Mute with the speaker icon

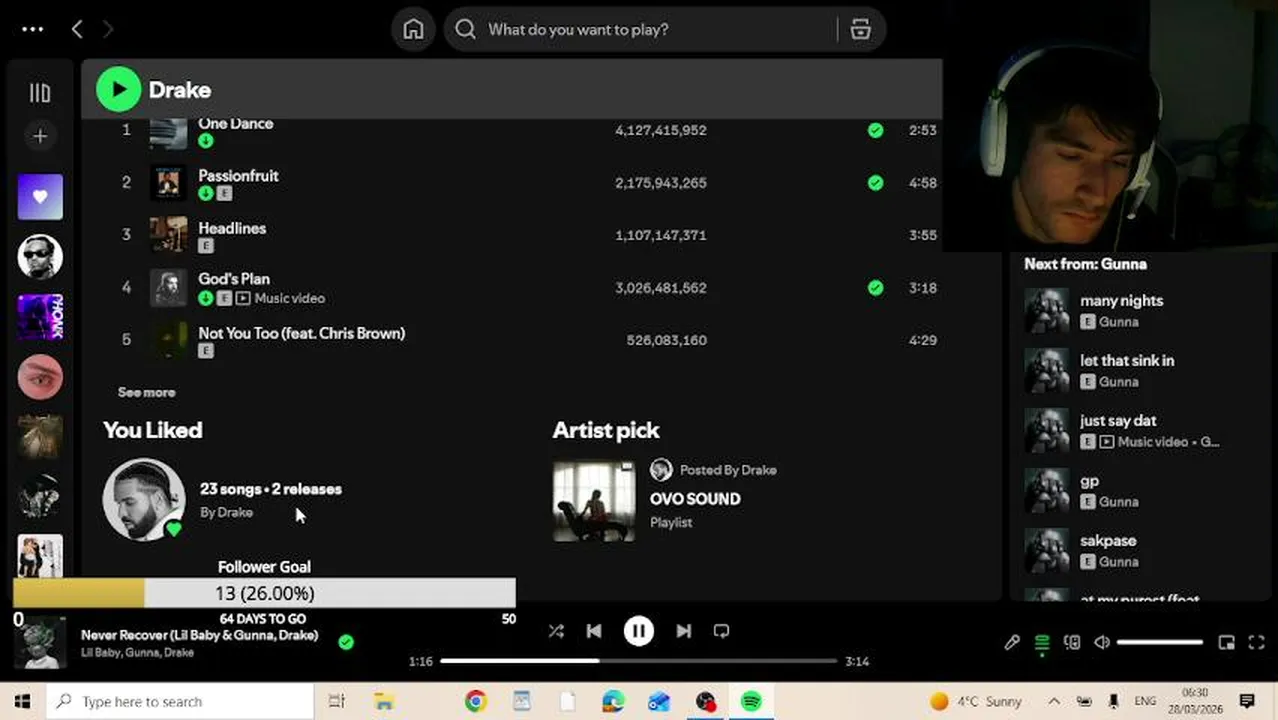[x=1101, y=642]
